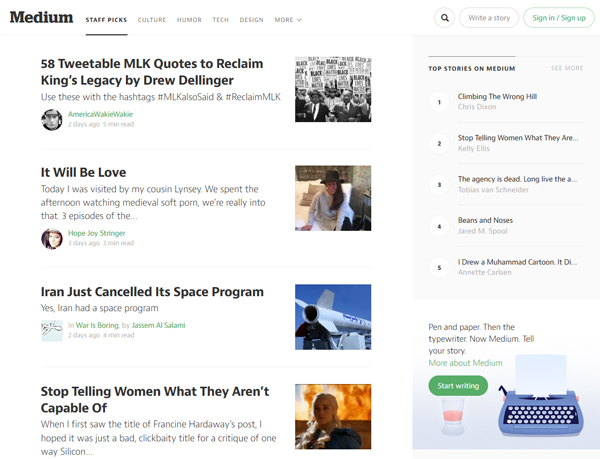Click the Sign in / Sign up button
600x459 pixels.
(x=558, y=18)
